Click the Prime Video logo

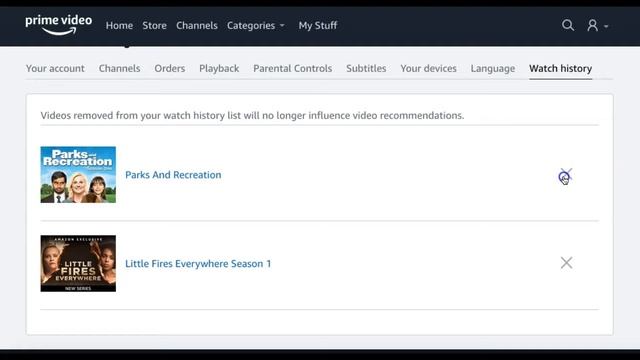[59, 25]
